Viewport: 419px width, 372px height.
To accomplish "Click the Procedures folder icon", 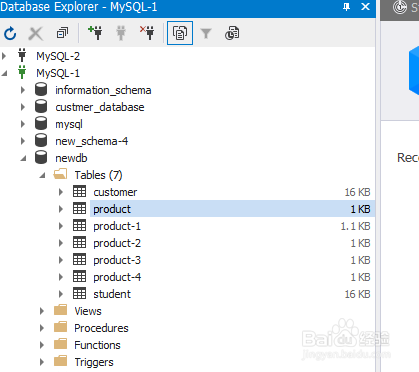I will tap(60, 327).
